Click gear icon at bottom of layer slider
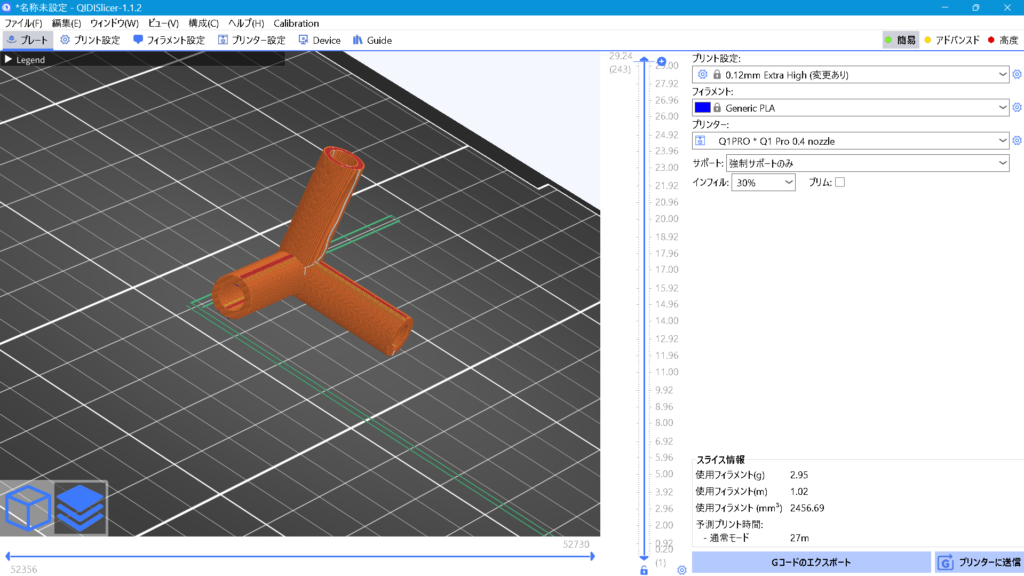 click(681, 570)
